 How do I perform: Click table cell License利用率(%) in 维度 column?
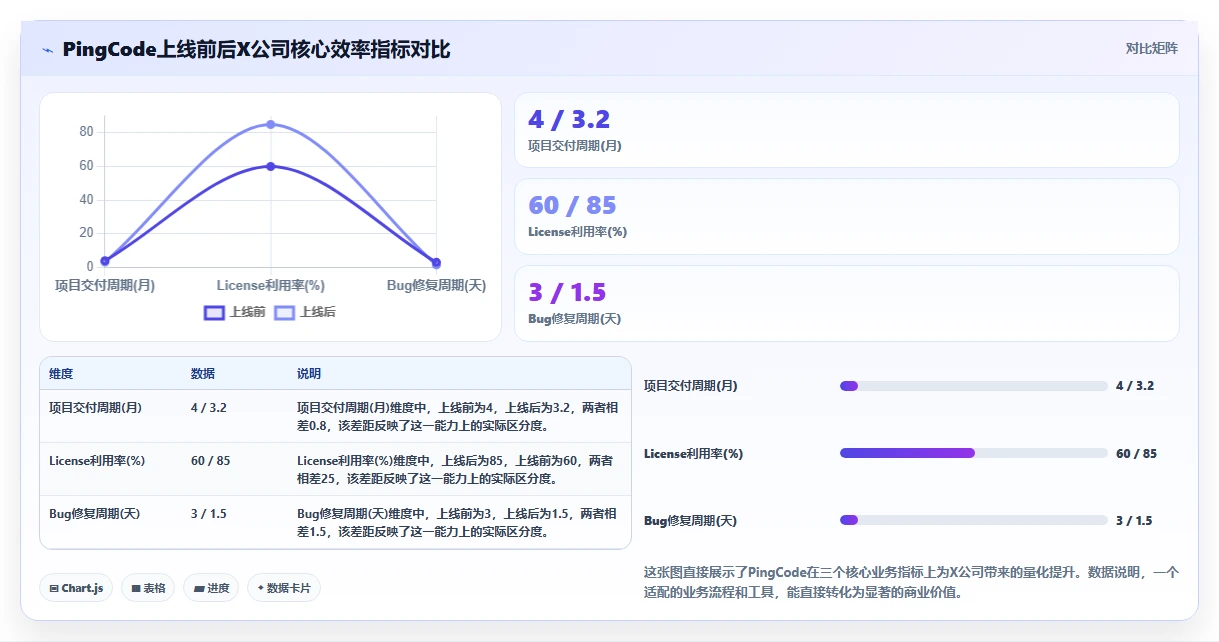(97, 461)
